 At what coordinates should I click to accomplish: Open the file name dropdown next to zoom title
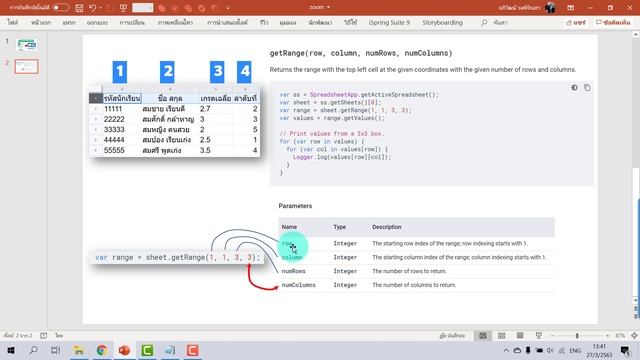328,7
